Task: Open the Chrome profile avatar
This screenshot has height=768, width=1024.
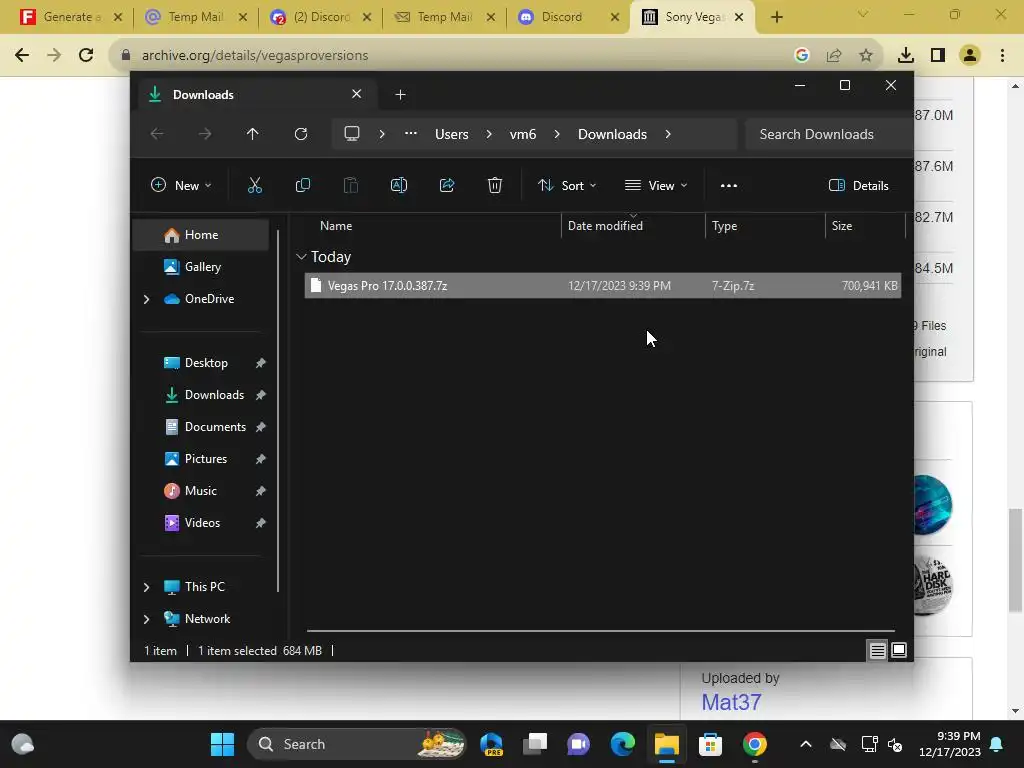Action: click(970, 56)
